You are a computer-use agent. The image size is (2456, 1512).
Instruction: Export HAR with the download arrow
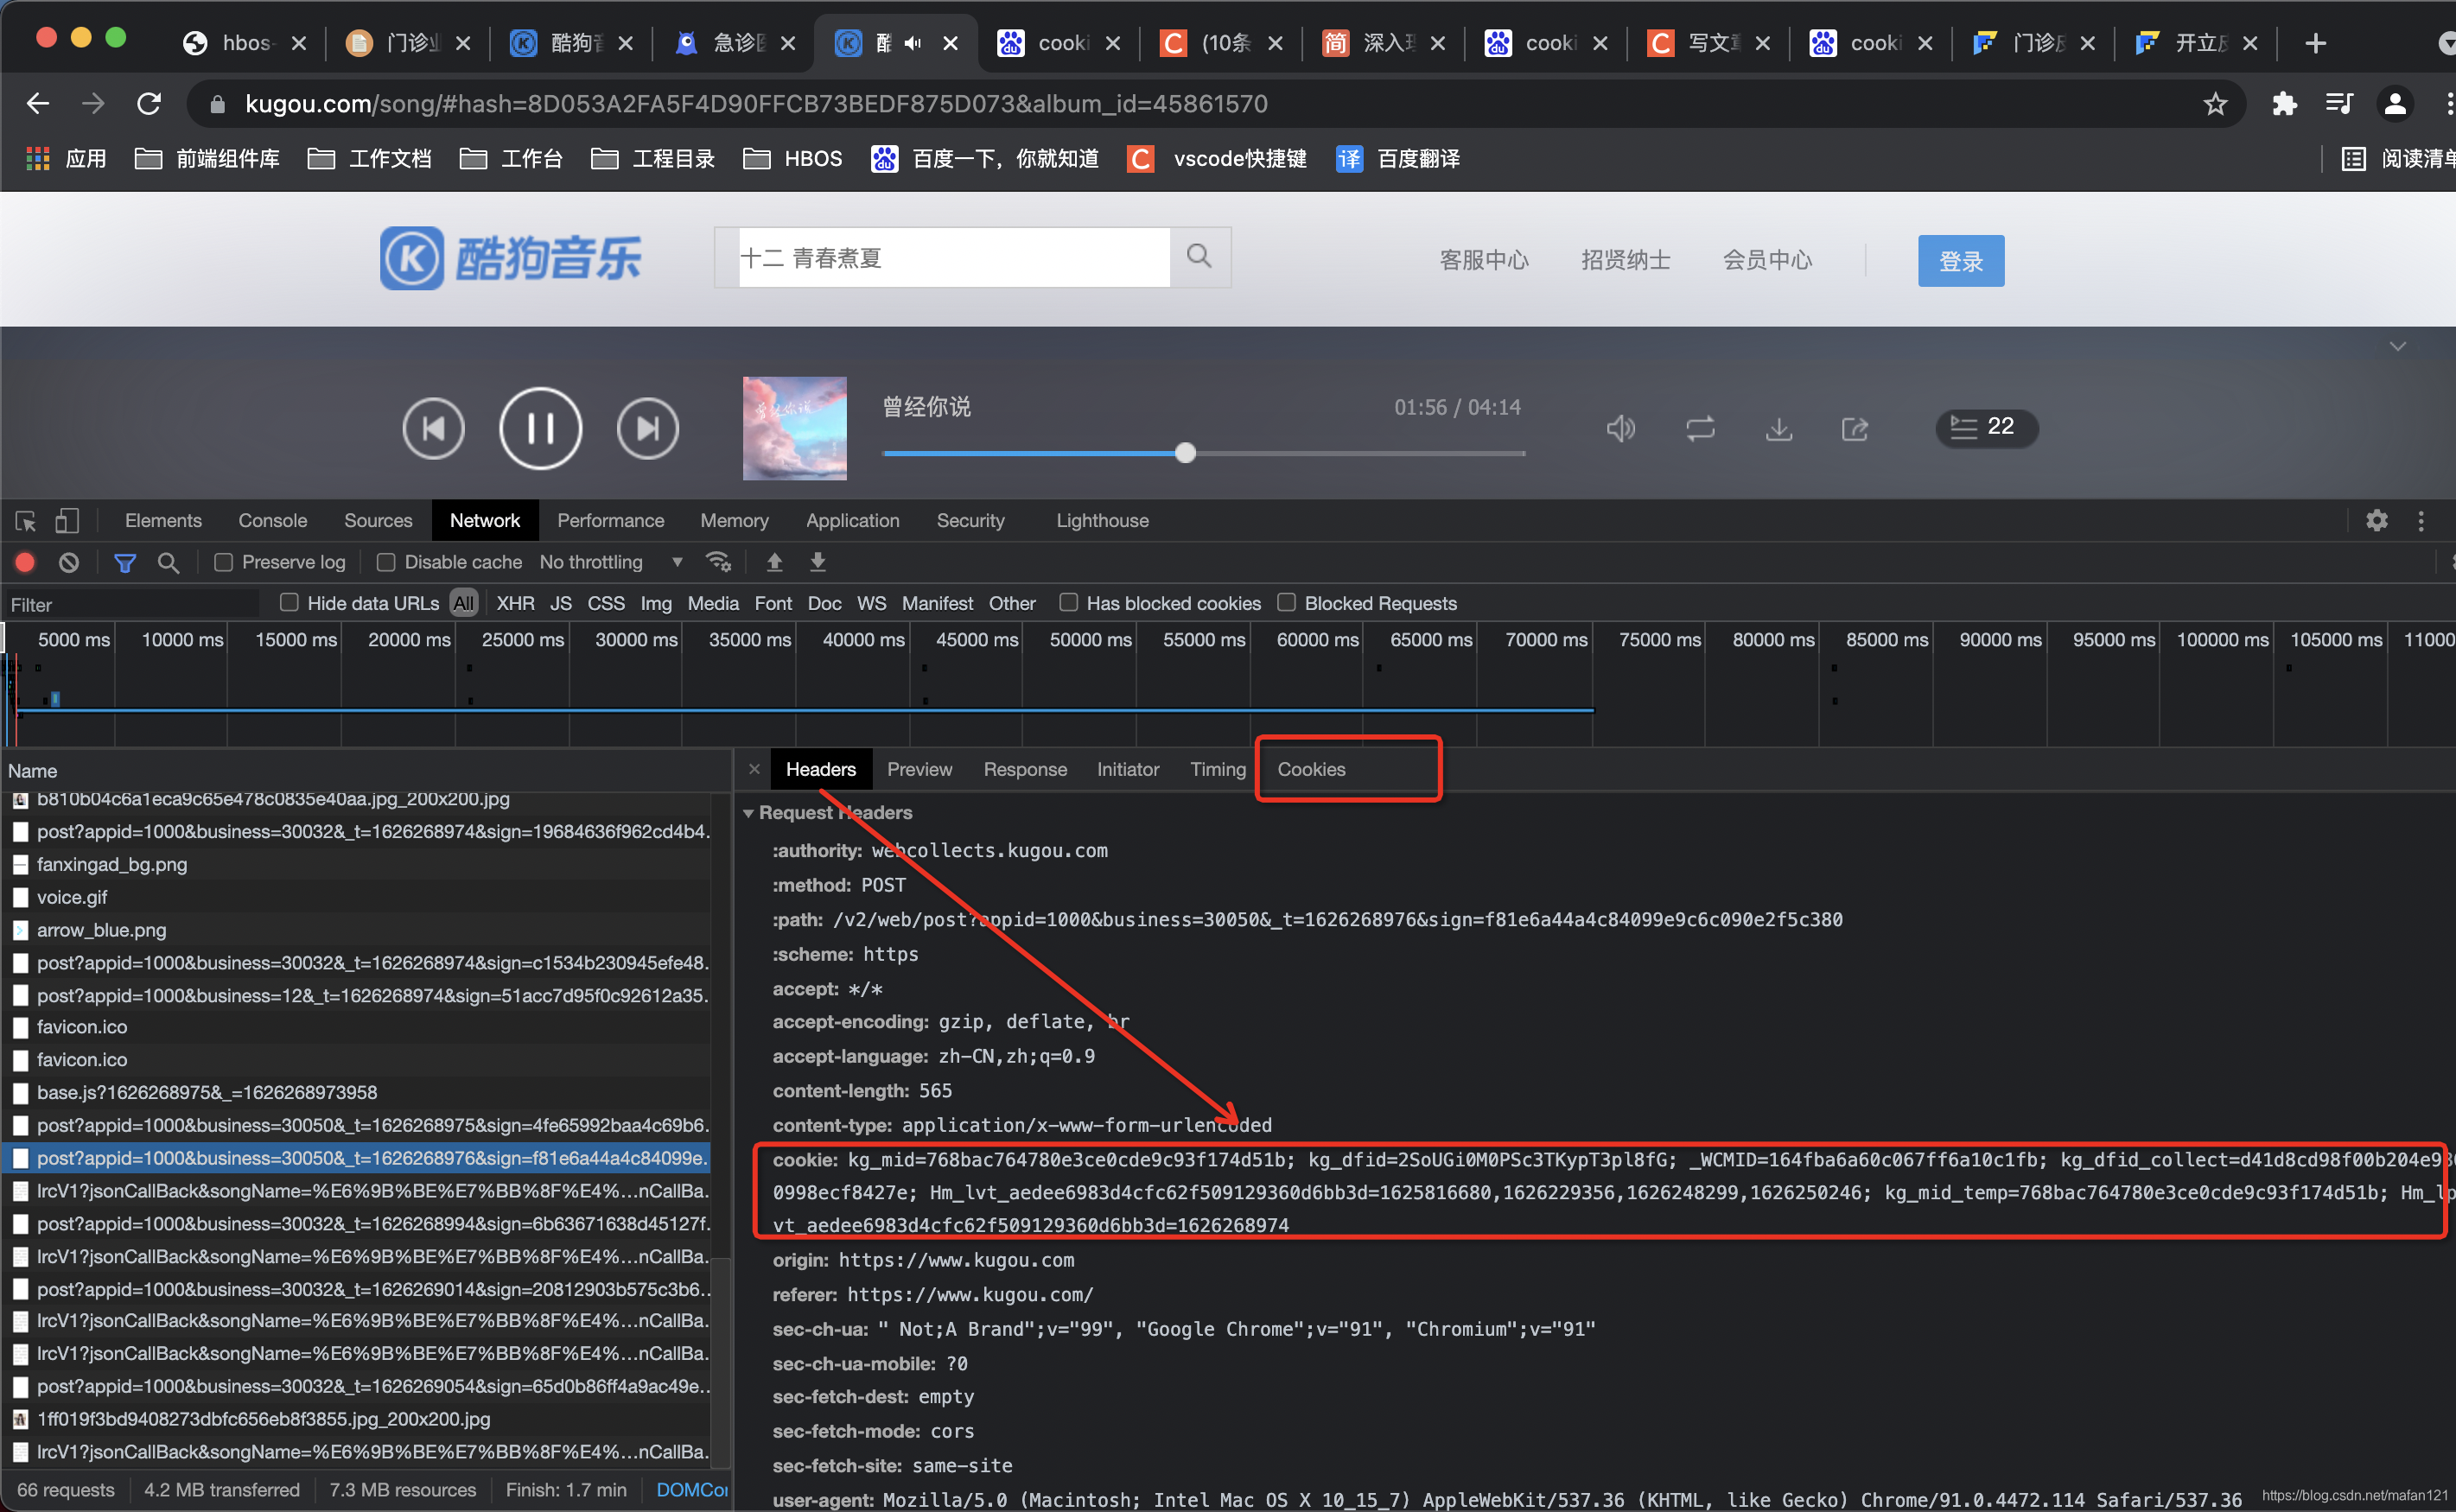pyautogui.click(x=818, y=562)
